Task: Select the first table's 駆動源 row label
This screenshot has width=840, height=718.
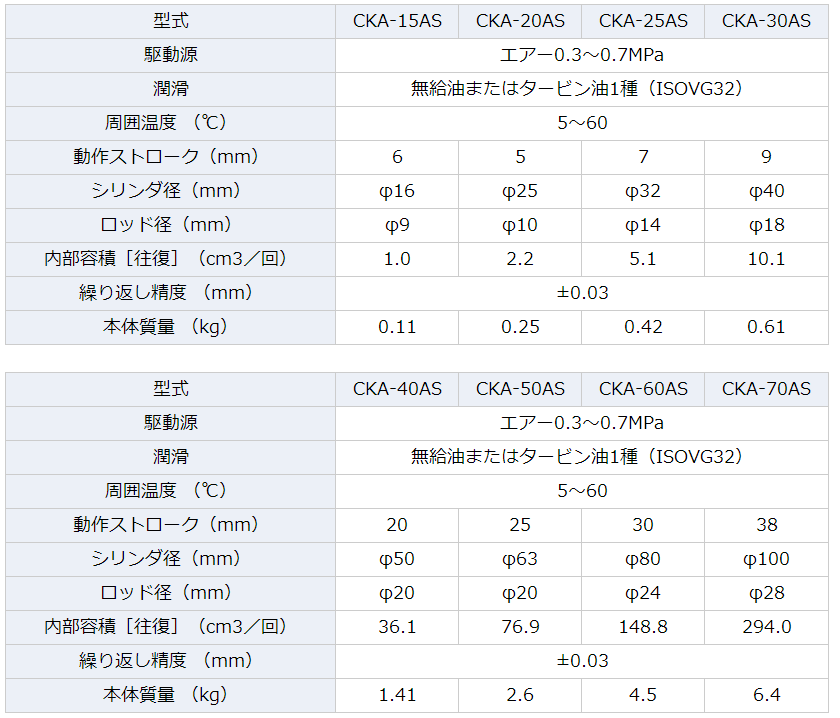Action: point(170,55)
